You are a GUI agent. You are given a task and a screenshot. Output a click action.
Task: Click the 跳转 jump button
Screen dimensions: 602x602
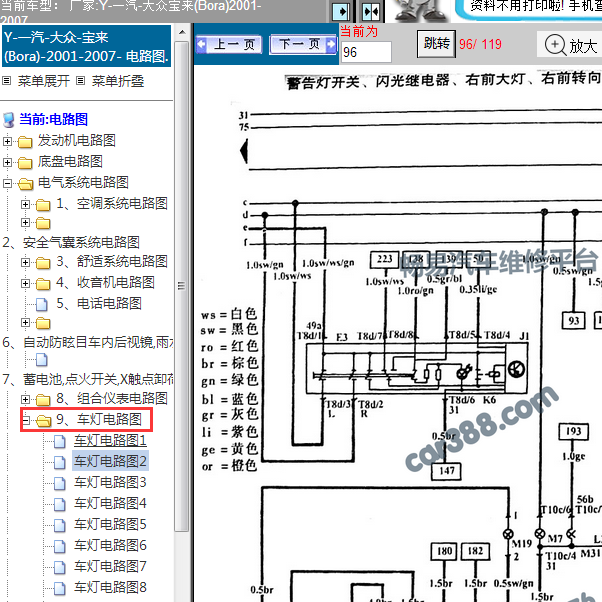437,44
